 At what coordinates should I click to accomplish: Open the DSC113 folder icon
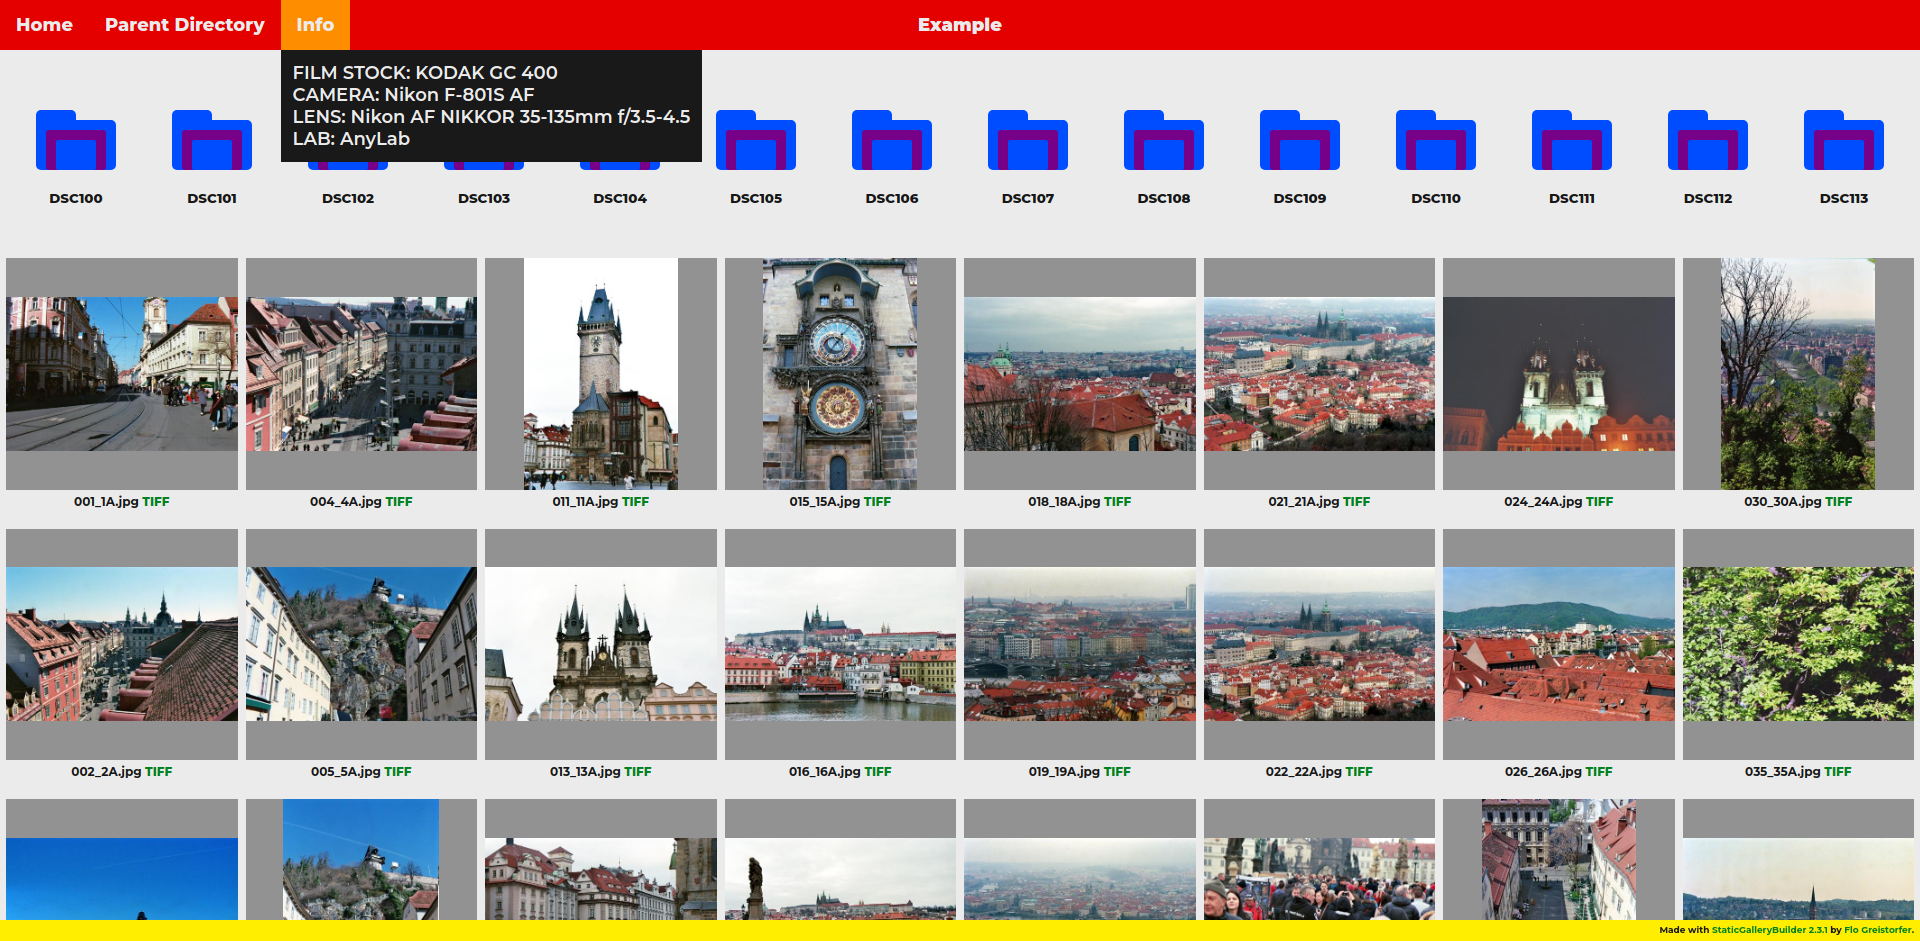[x=1844, y=141]
